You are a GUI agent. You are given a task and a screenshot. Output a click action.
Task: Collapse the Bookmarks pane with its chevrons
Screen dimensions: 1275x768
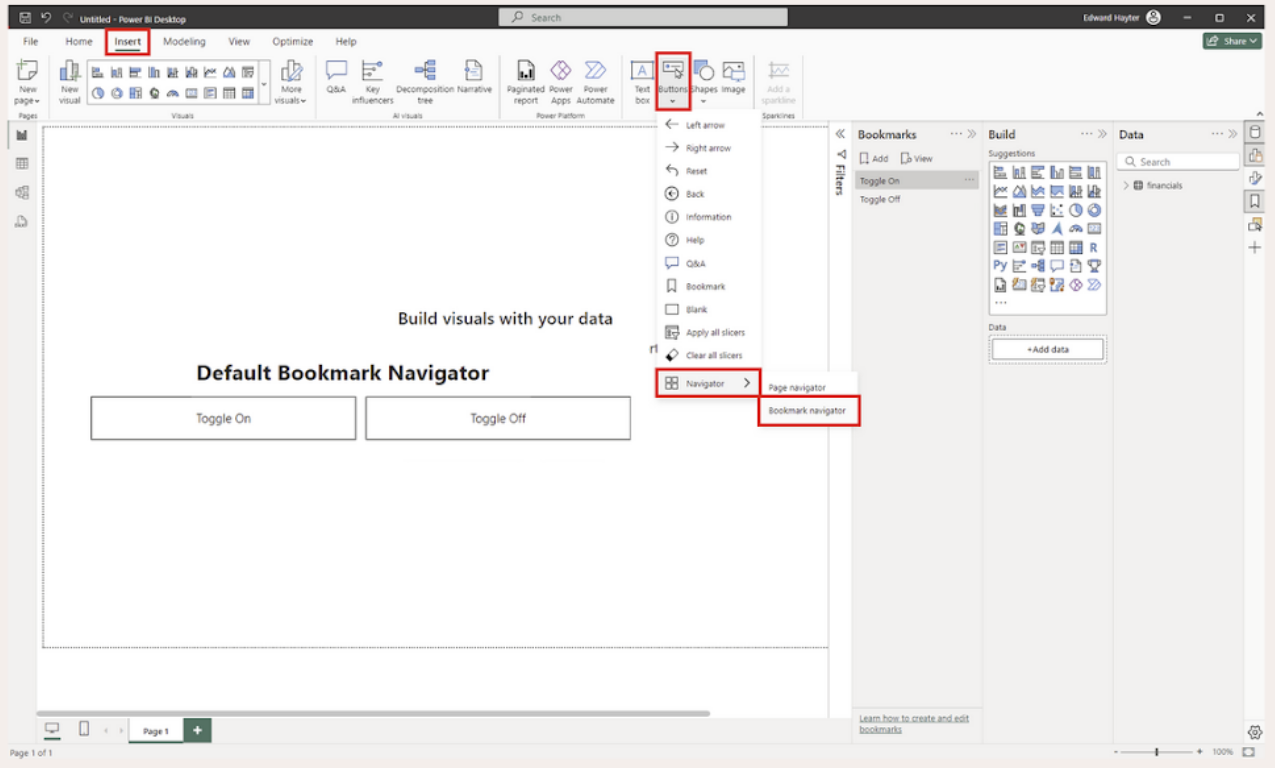pos(971,134)
